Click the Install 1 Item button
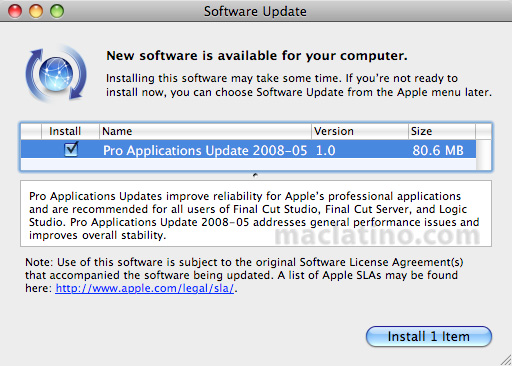Screen dimensions: 512x366 pos(429,336)
